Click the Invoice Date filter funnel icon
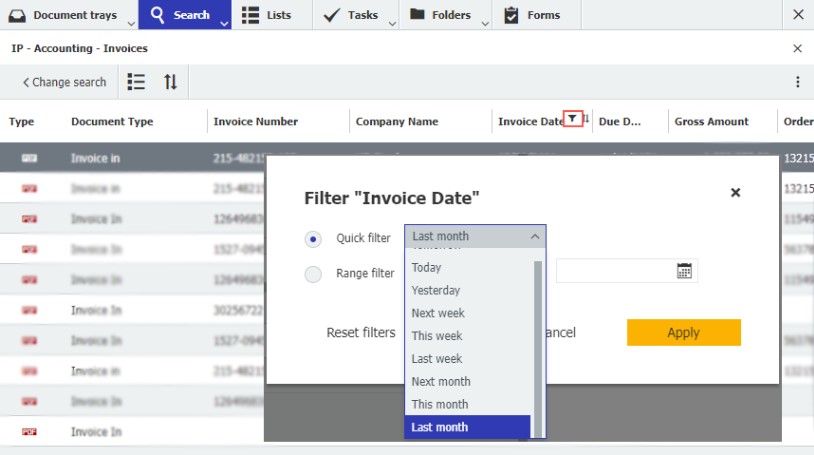 pos(572,118)
